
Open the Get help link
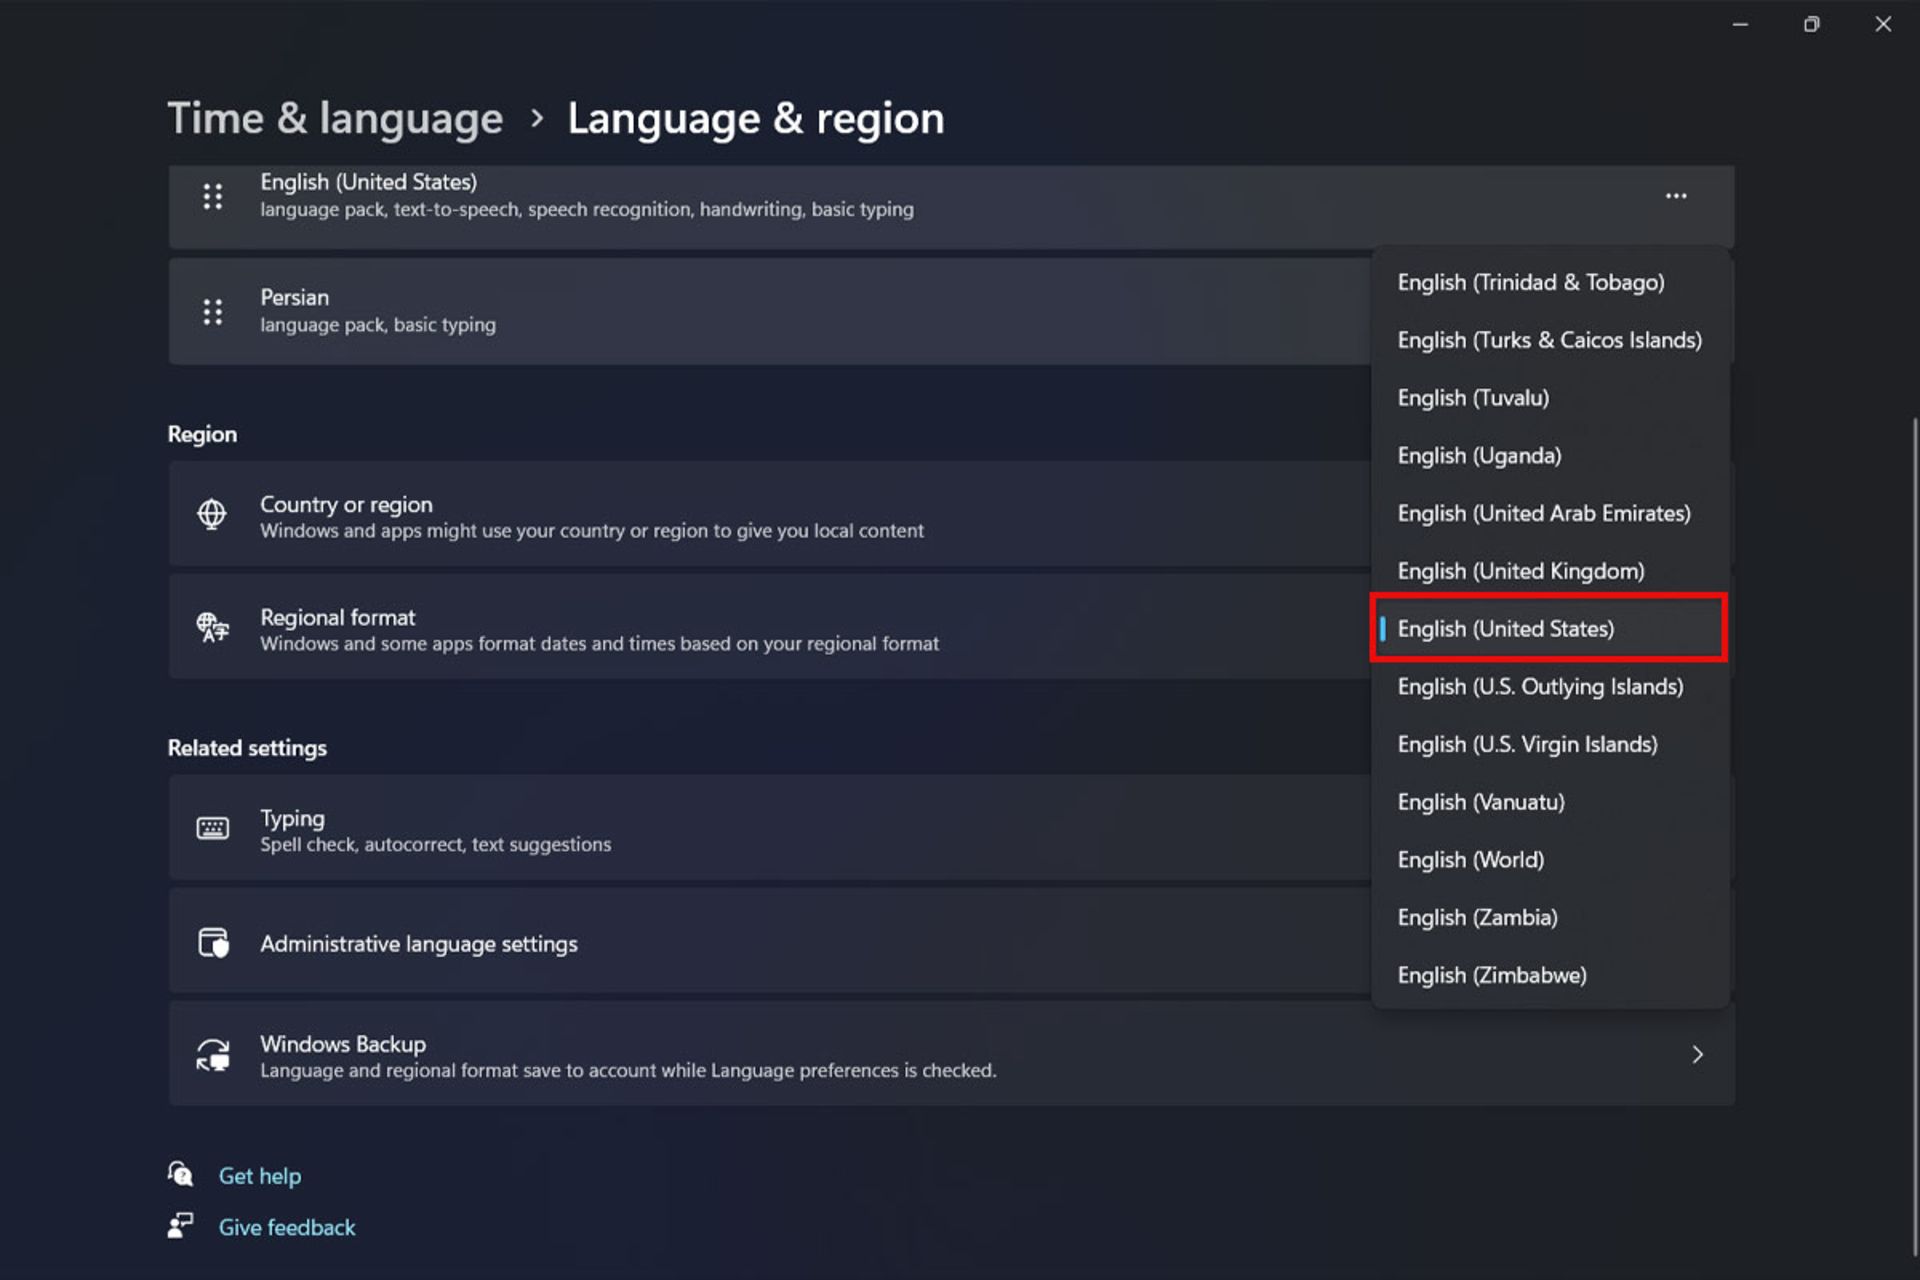(260, 1176)
